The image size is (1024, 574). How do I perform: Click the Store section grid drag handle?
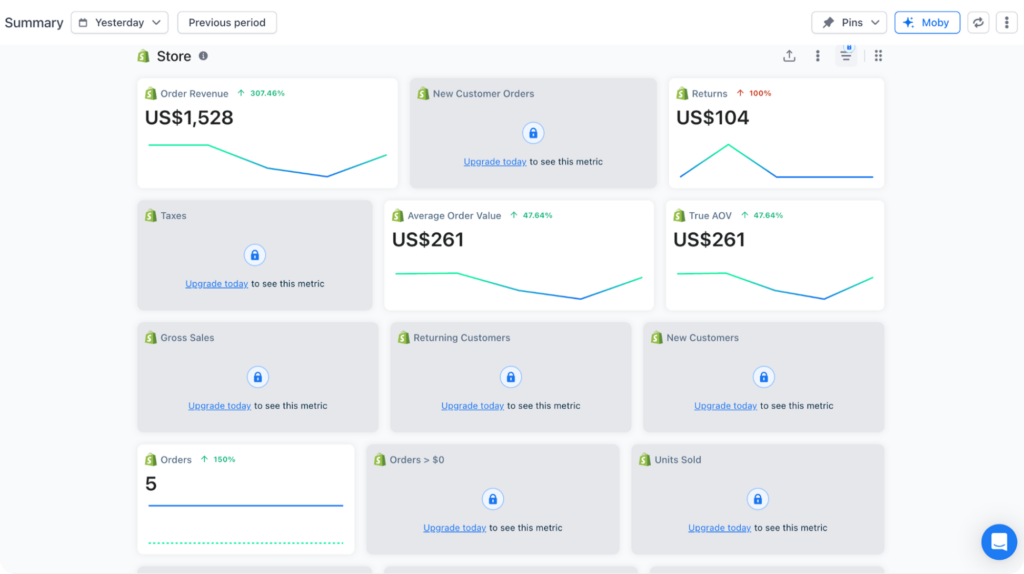click(x=878, y=56)
